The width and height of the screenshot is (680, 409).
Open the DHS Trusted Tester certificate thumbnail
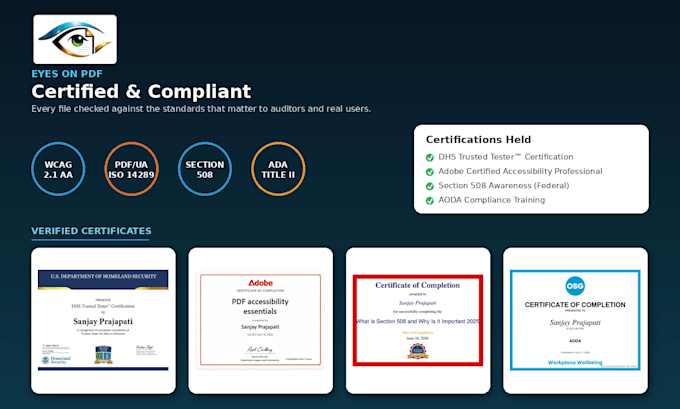[103, 321]
